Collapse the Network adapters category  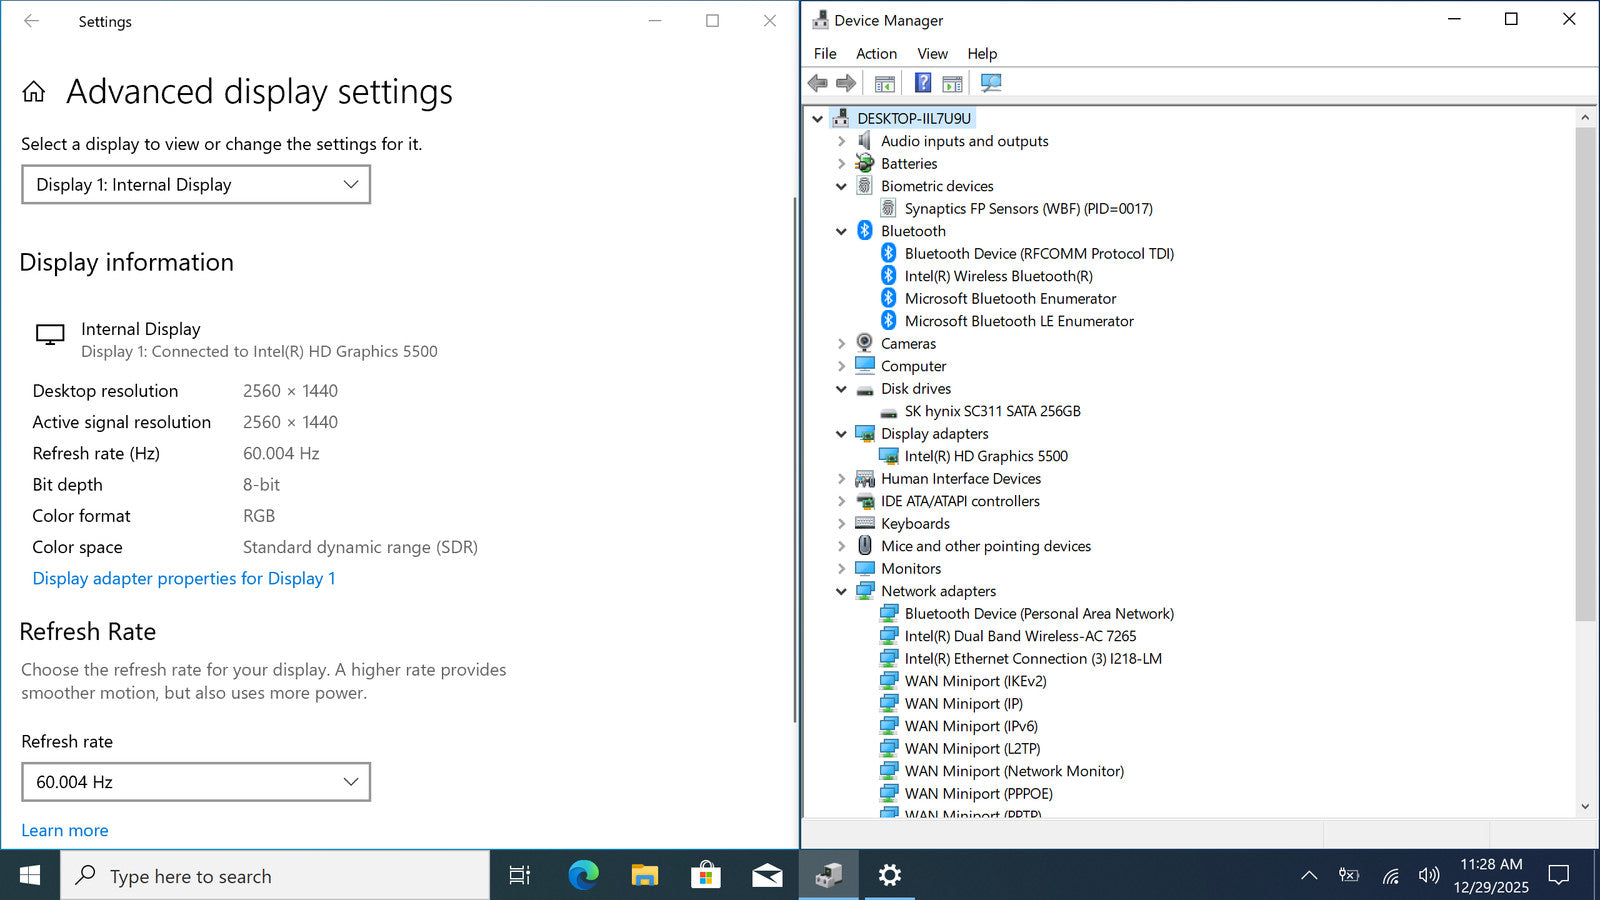pos(841,592)
